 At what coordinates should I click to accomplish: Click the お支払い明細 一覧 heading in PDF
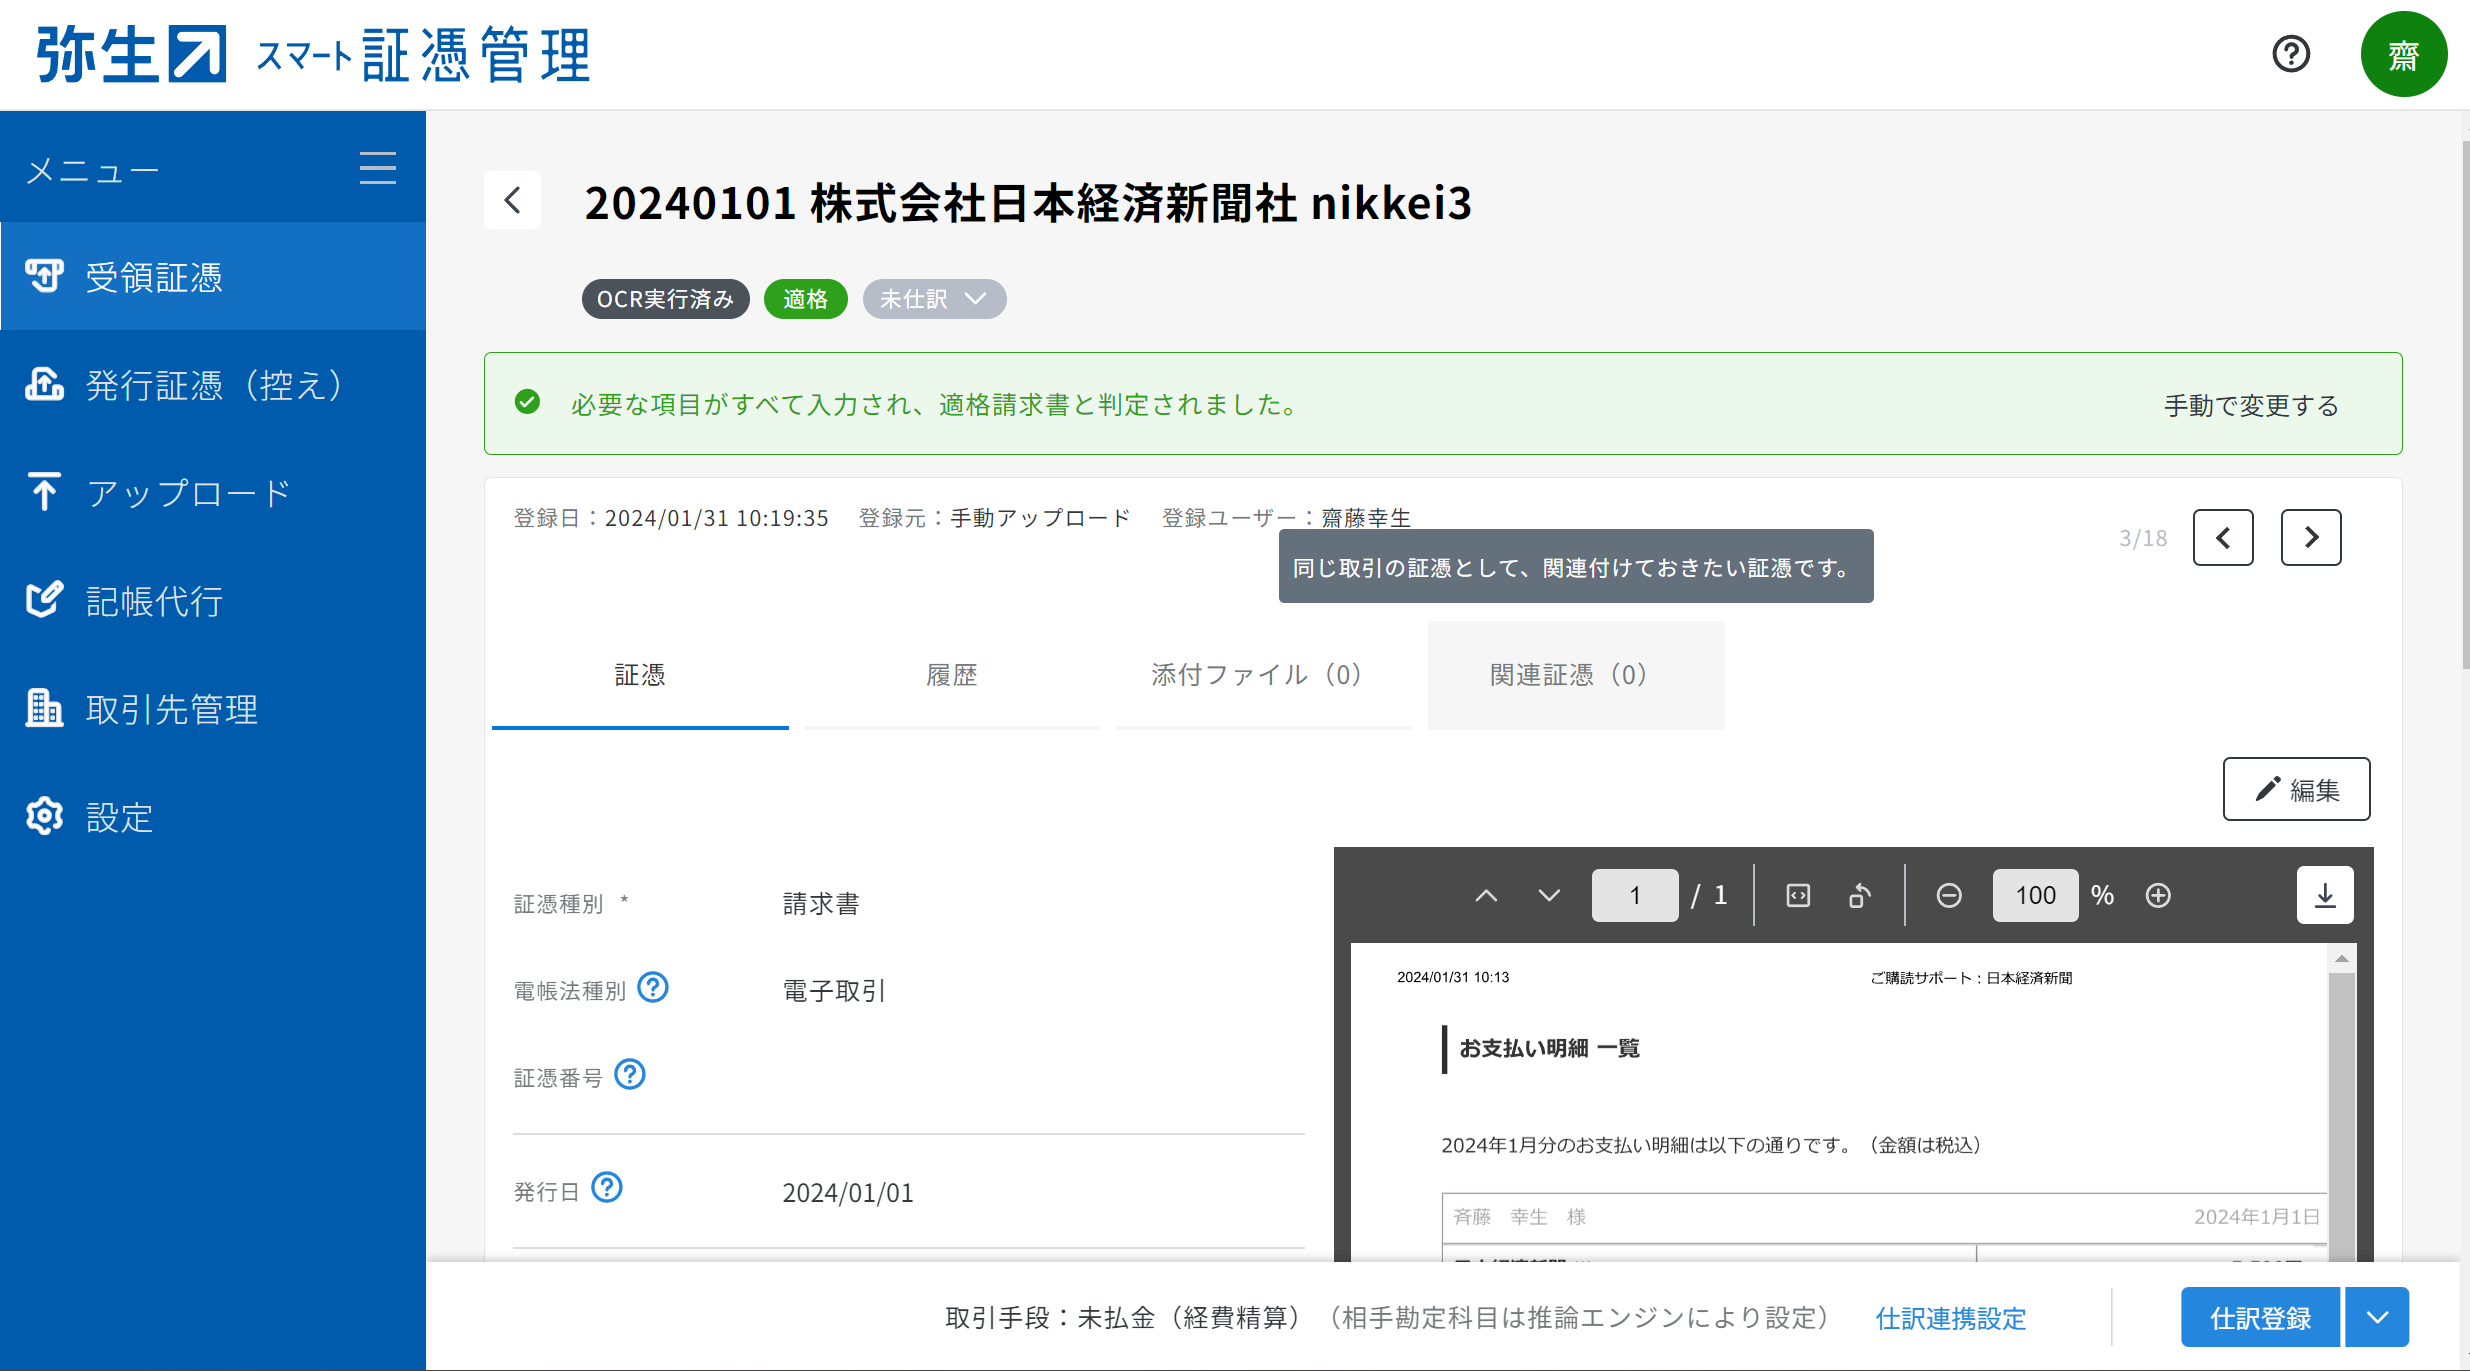pyautogui.click(x=1549, y=1048)
